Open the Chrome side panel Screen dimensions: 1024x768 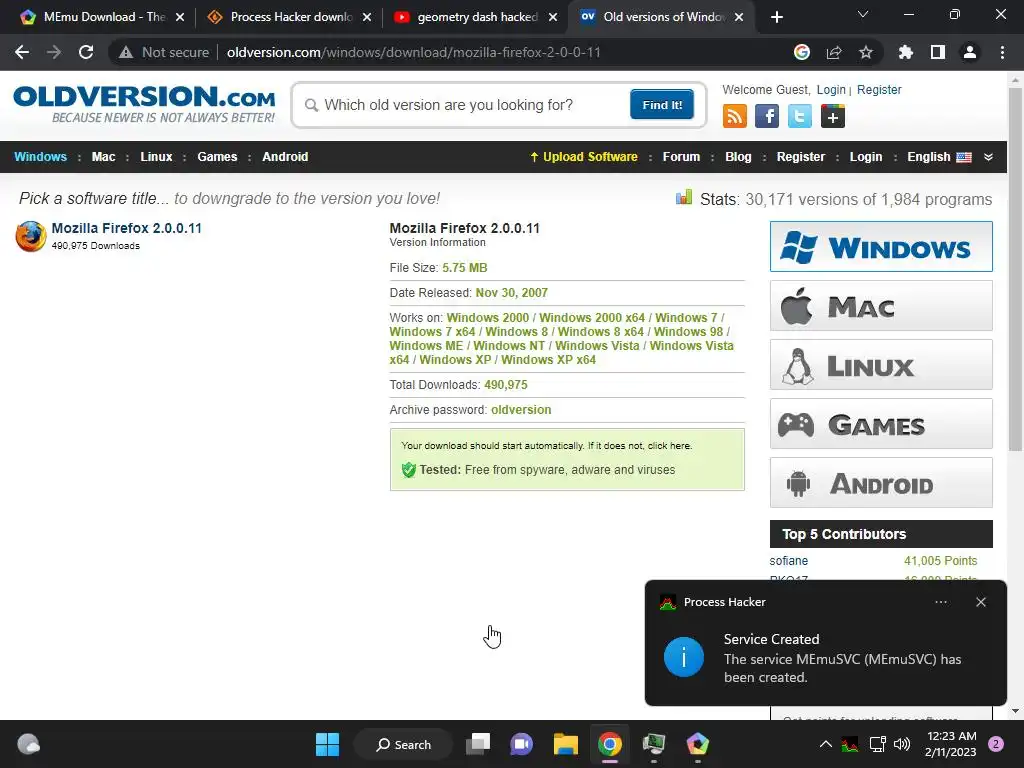pyautogui.click(x=938, y=52)
